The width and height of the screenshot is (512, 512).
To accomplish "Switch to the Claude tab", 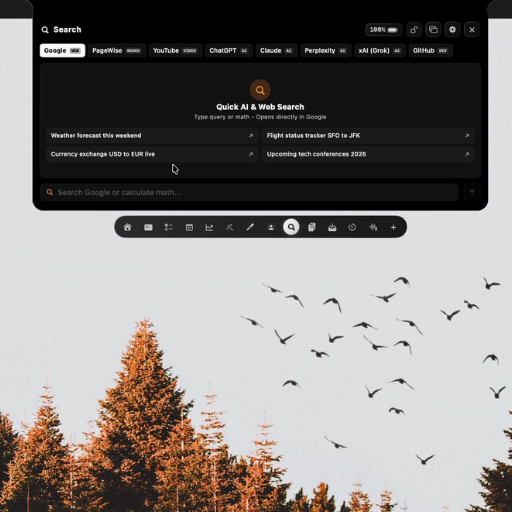I will (276, 51).
